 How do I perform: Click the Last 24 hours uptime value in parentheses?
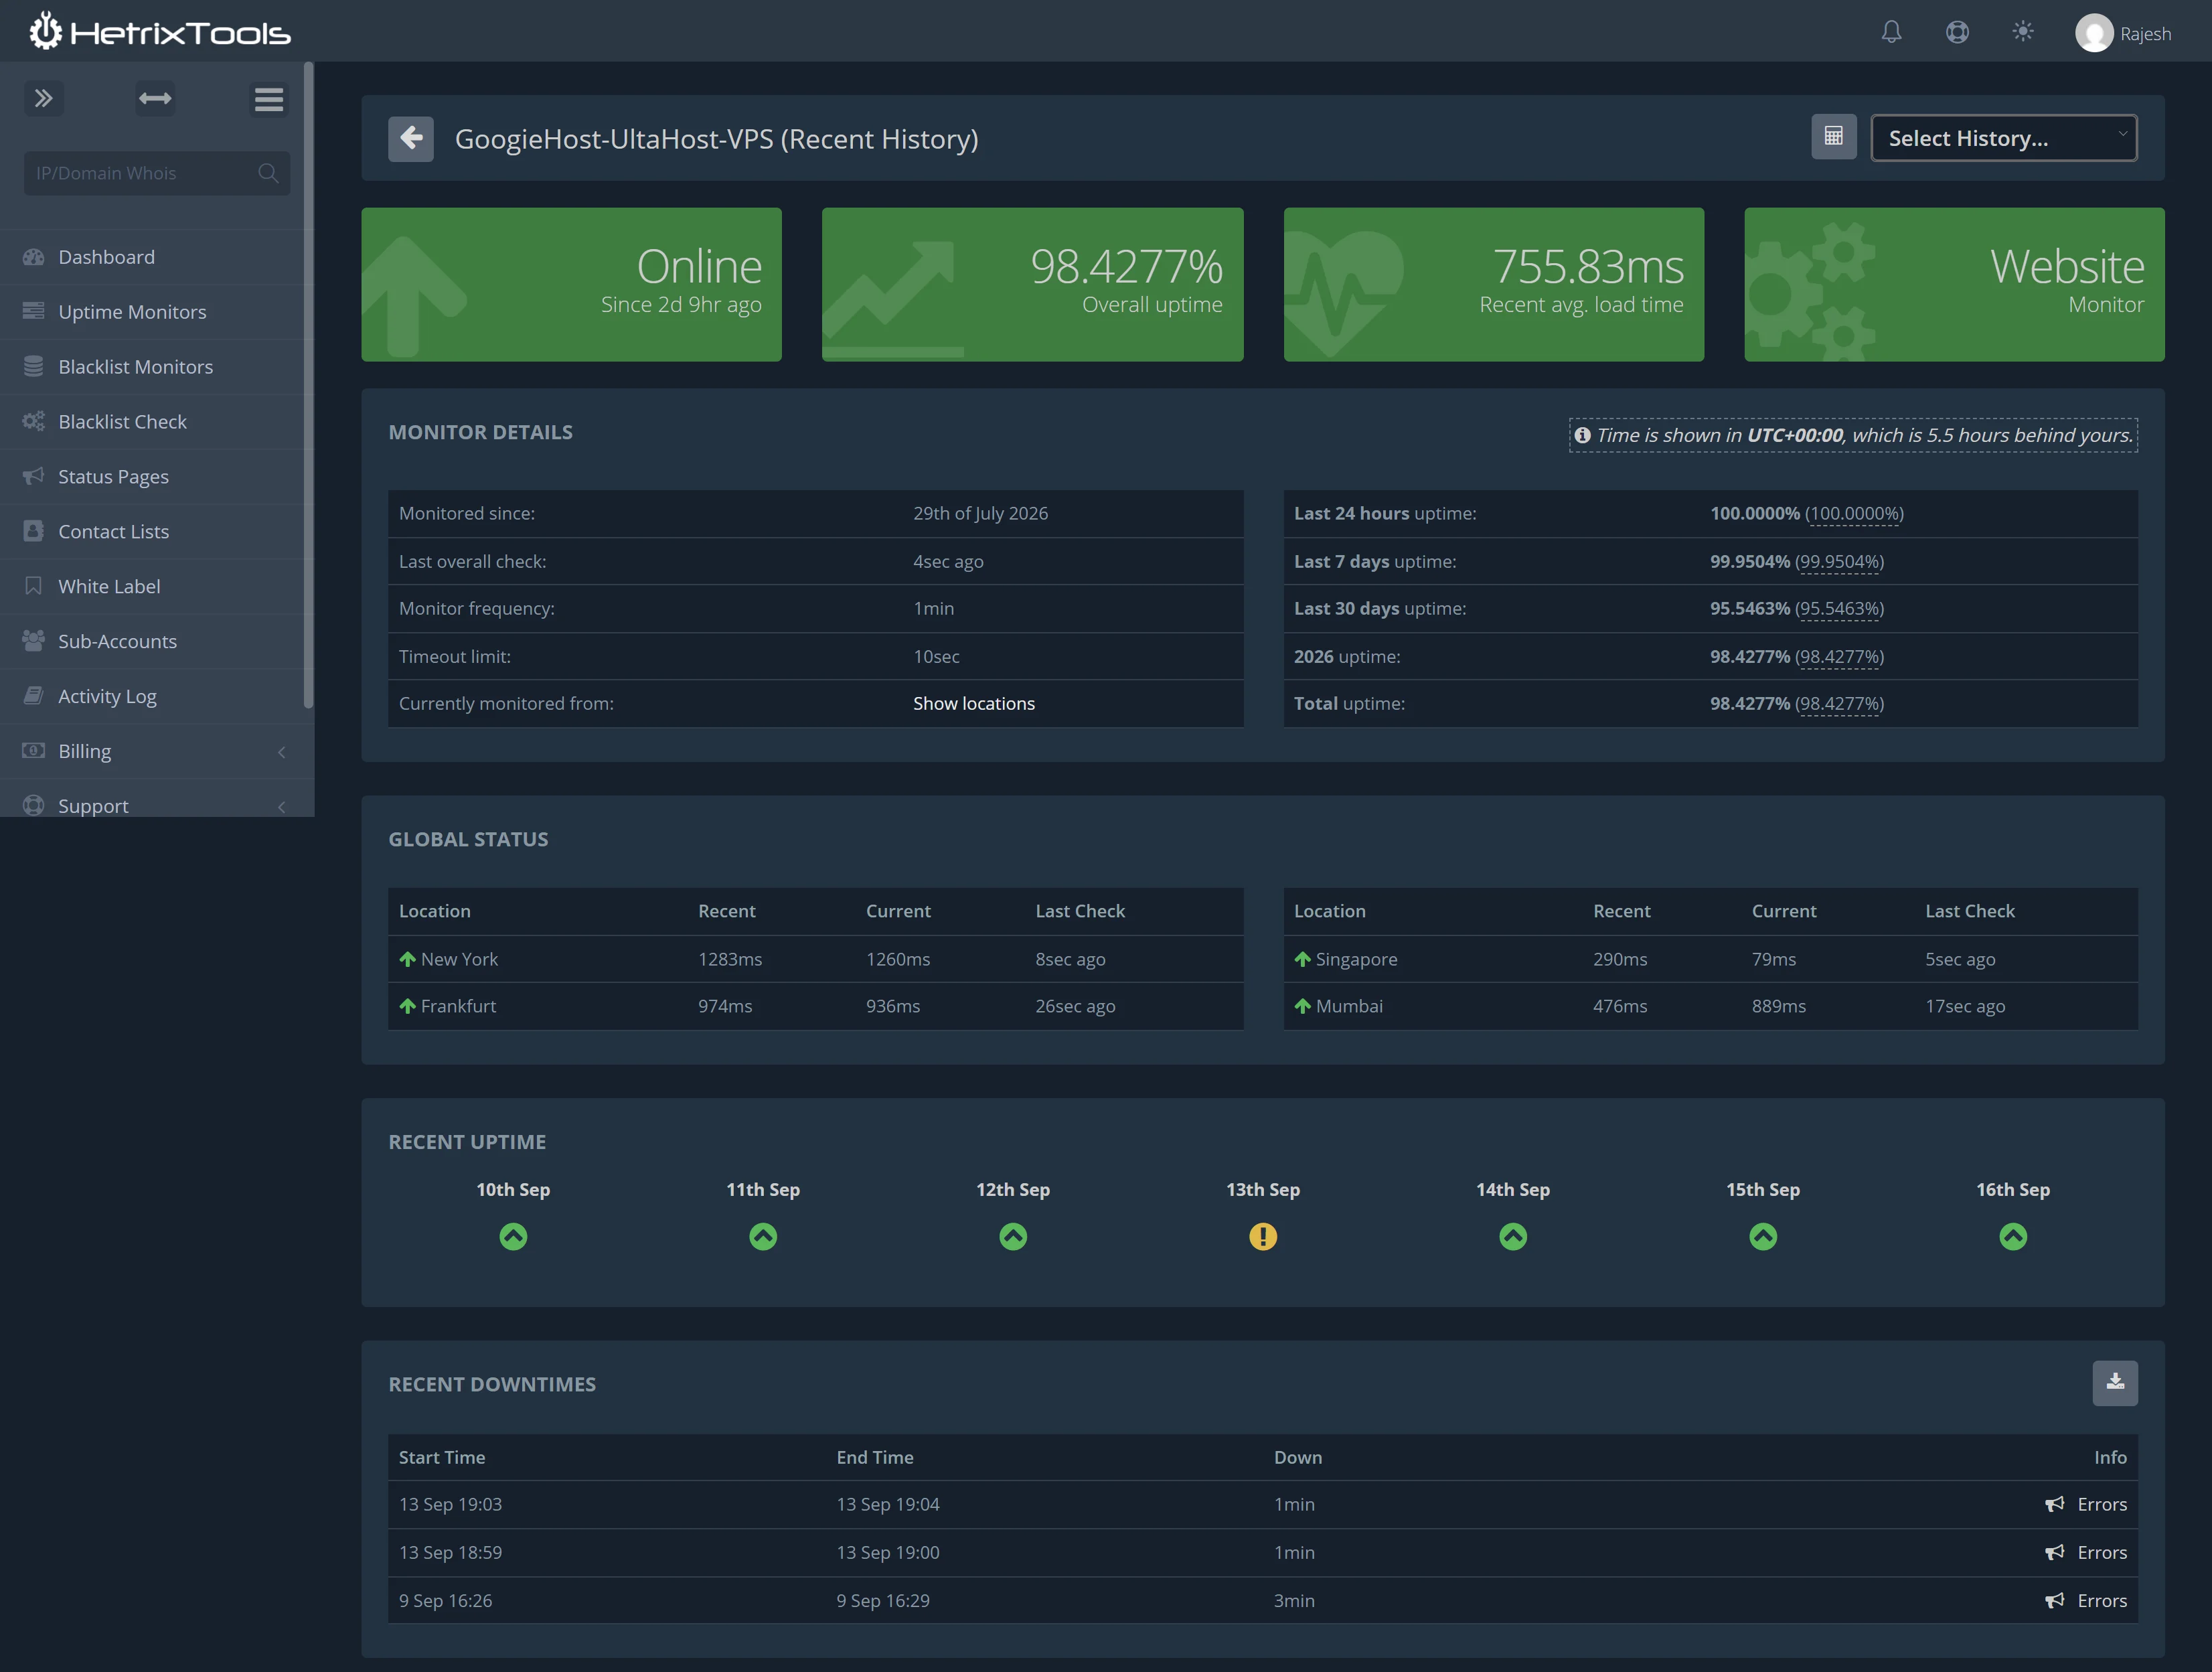coord(1854,514)
